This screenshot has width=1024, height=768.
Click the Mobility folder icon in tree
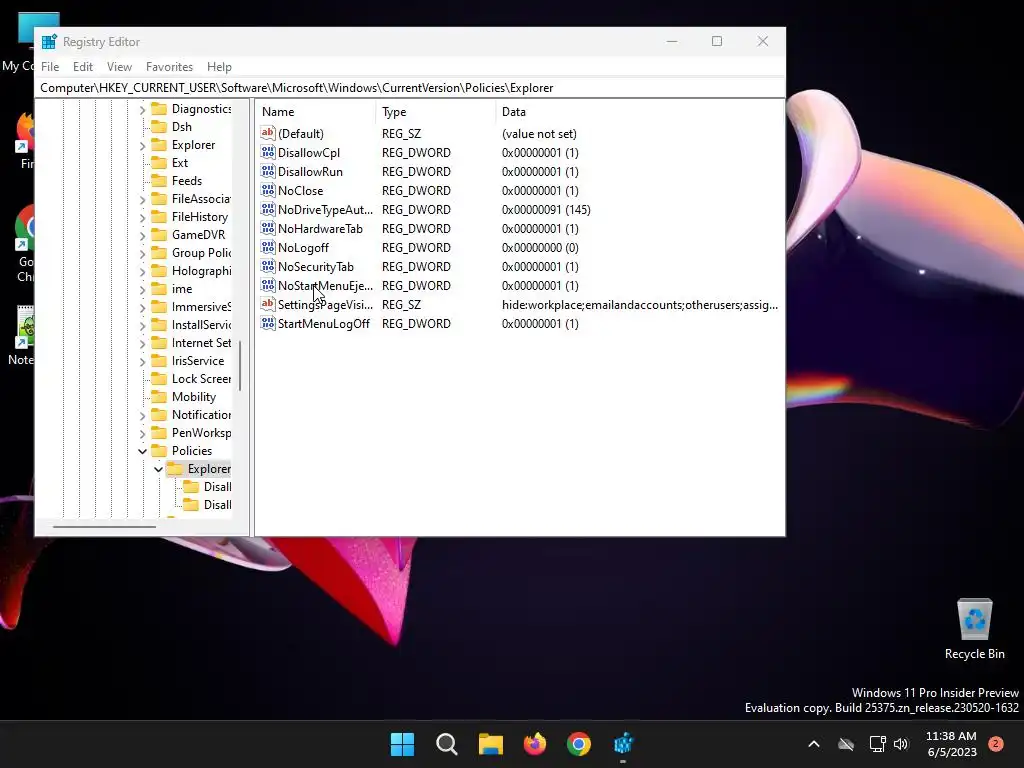159,396
